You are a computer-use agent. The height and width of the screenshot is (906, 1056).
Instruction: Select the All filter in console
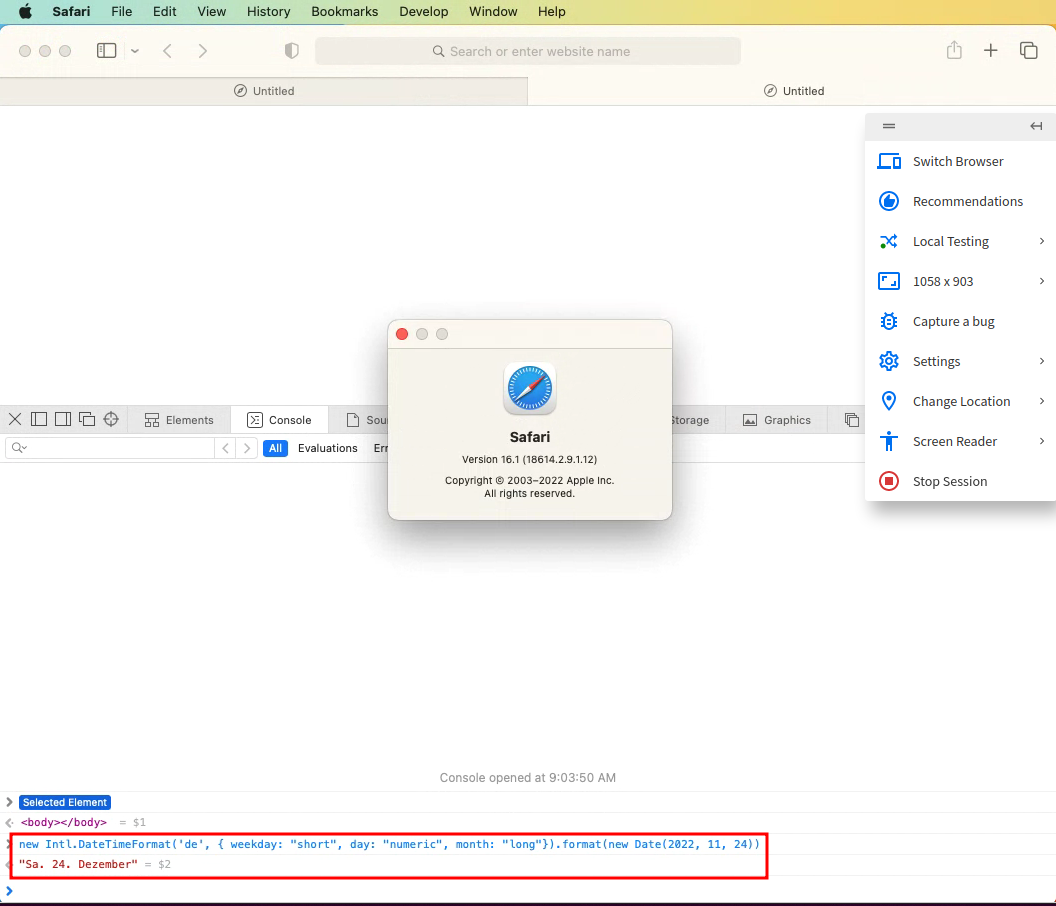275,448
